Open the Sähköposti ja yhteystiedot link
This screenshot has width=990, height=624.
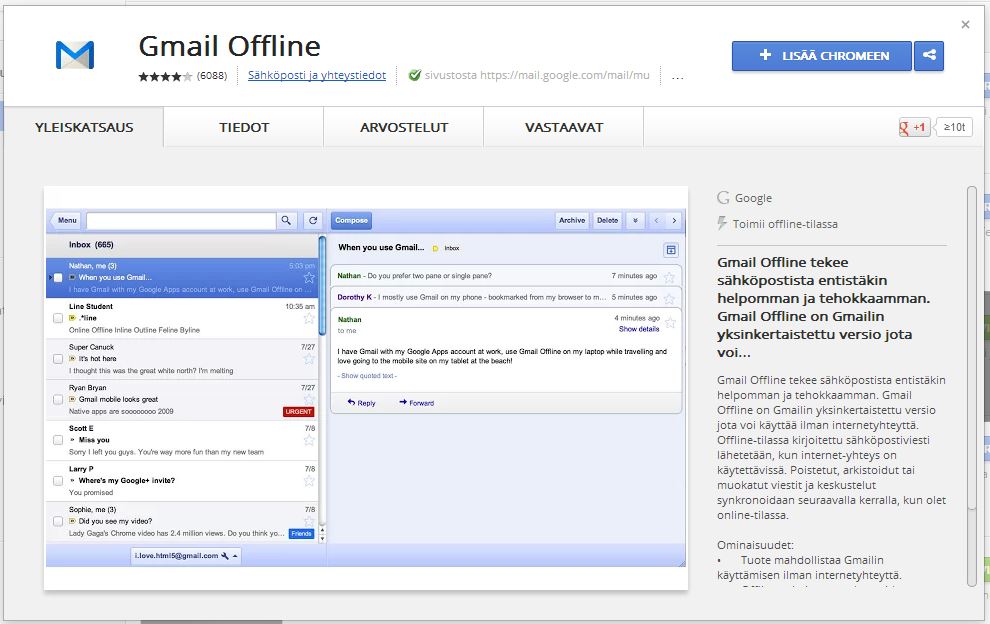click(317, 75)
